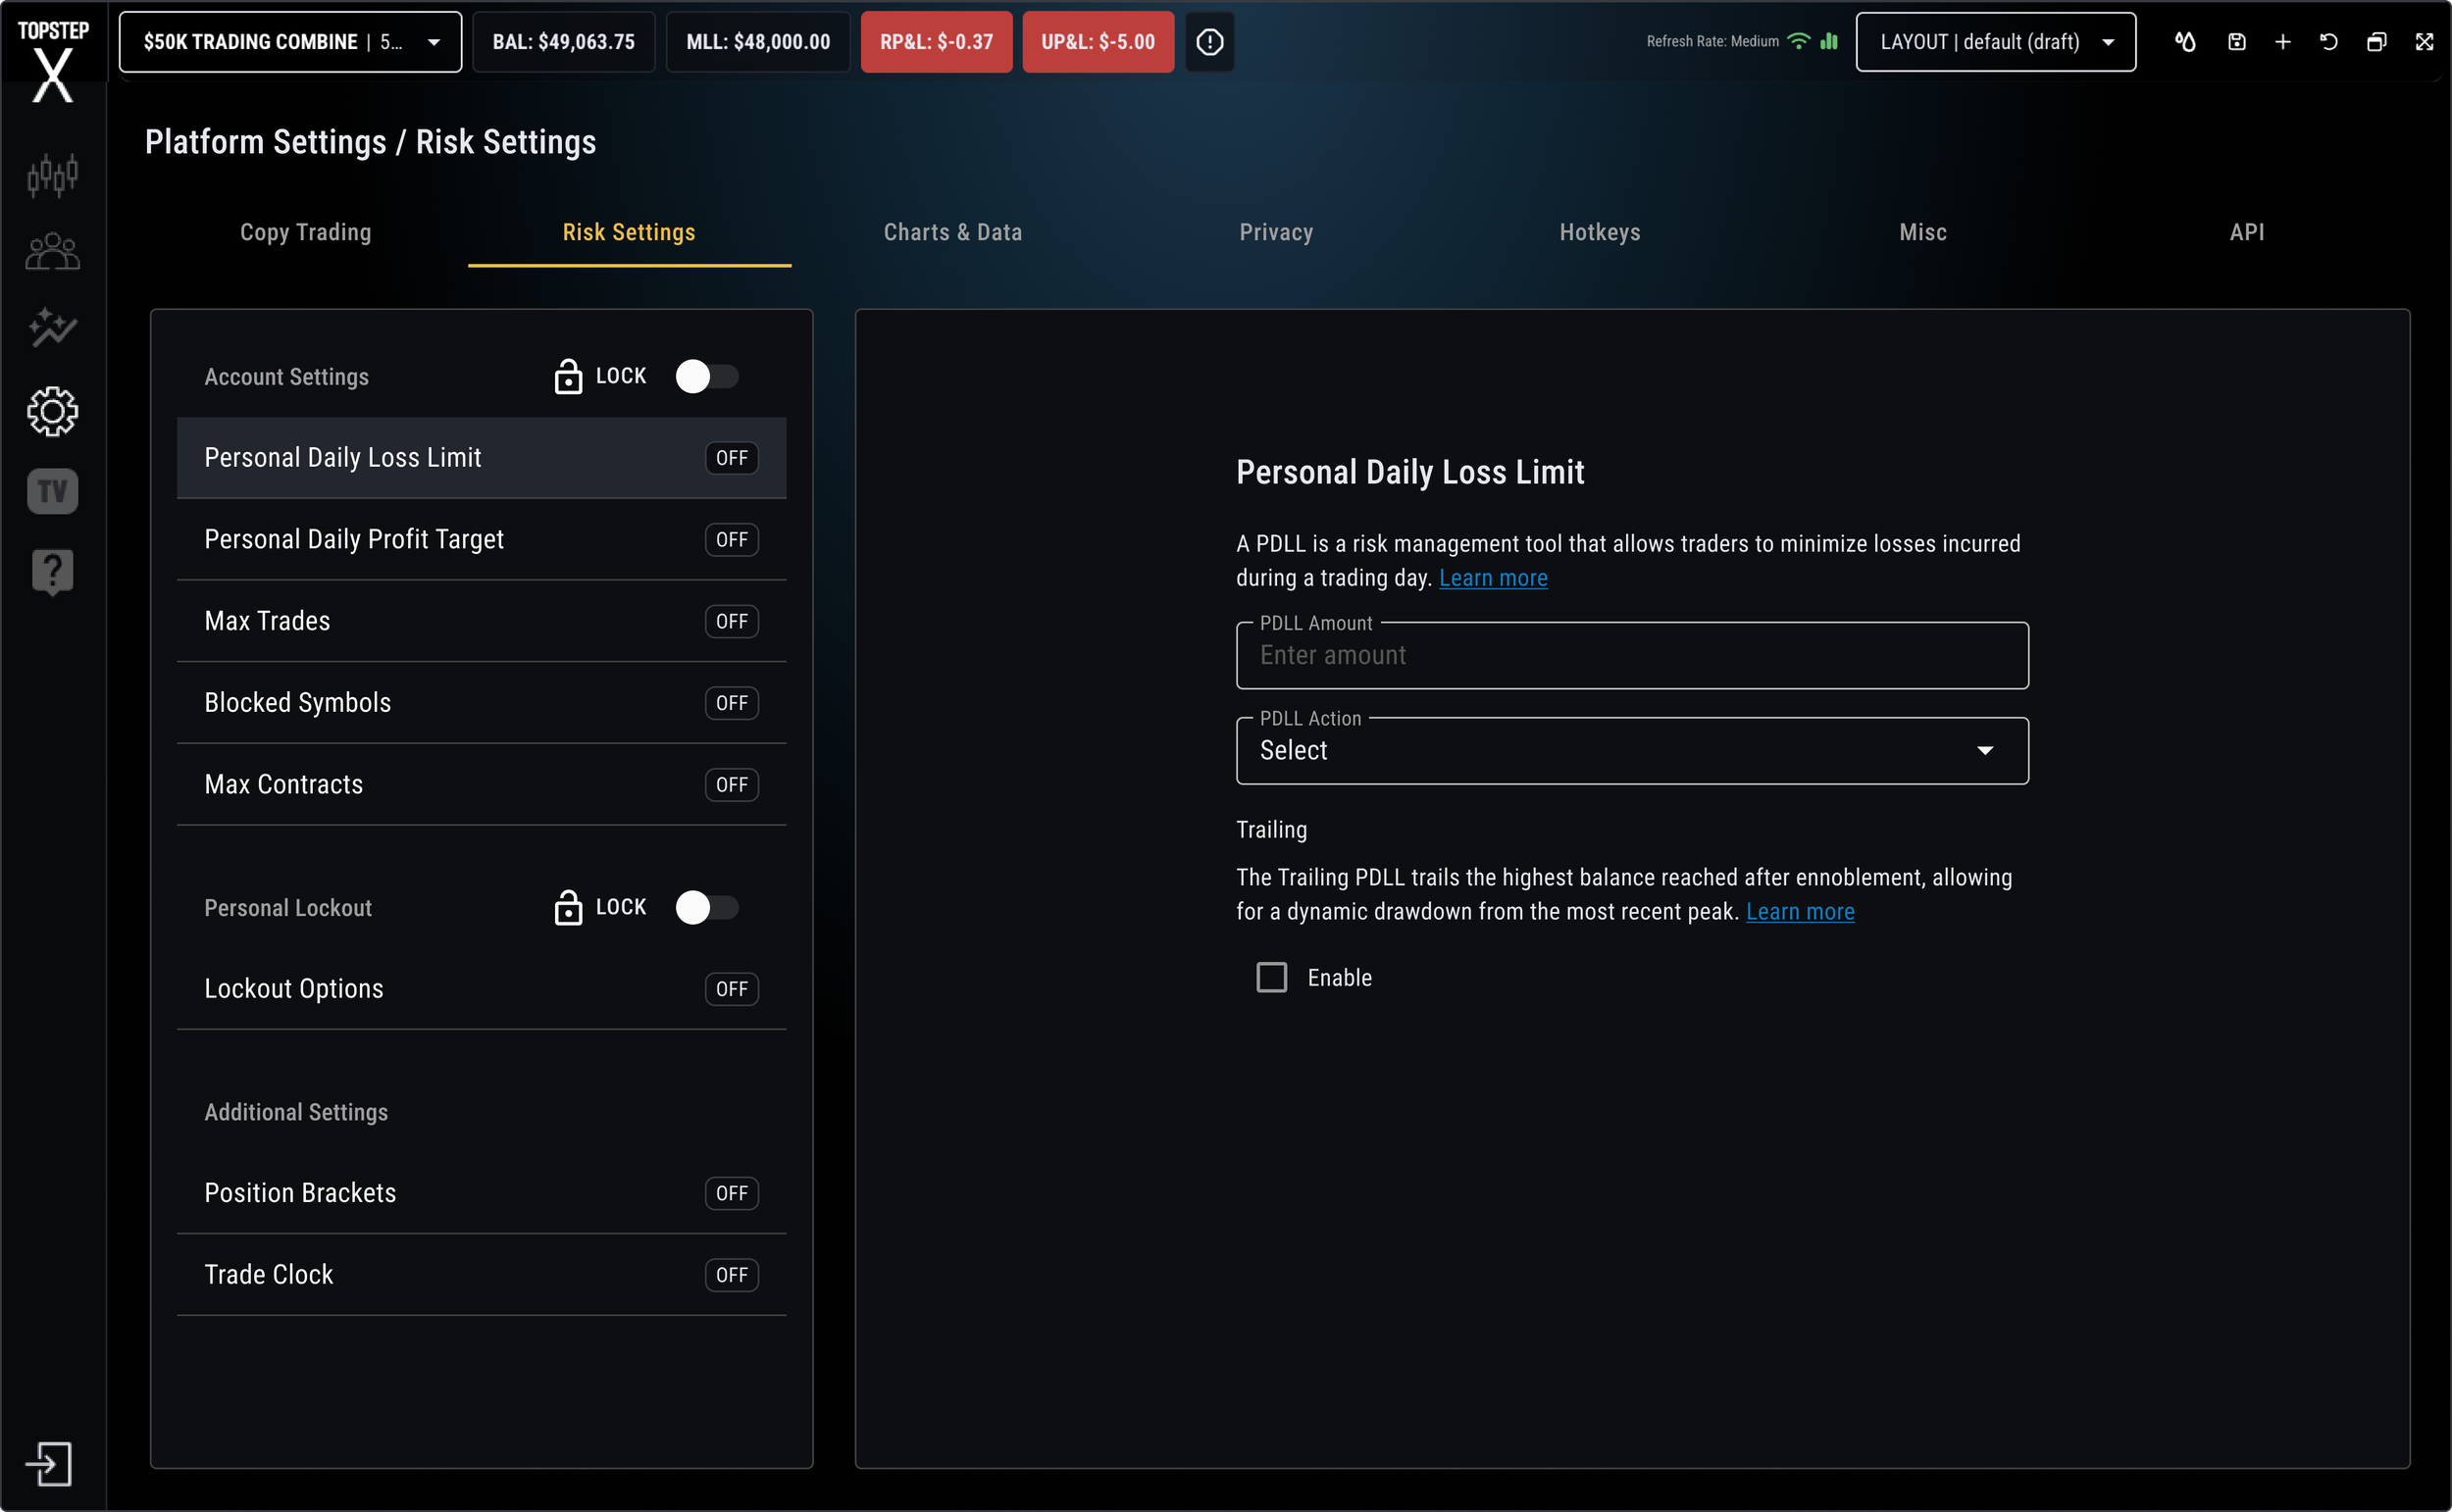
Task: Open the TradingView TV icon
Action: tap(52, 491)
